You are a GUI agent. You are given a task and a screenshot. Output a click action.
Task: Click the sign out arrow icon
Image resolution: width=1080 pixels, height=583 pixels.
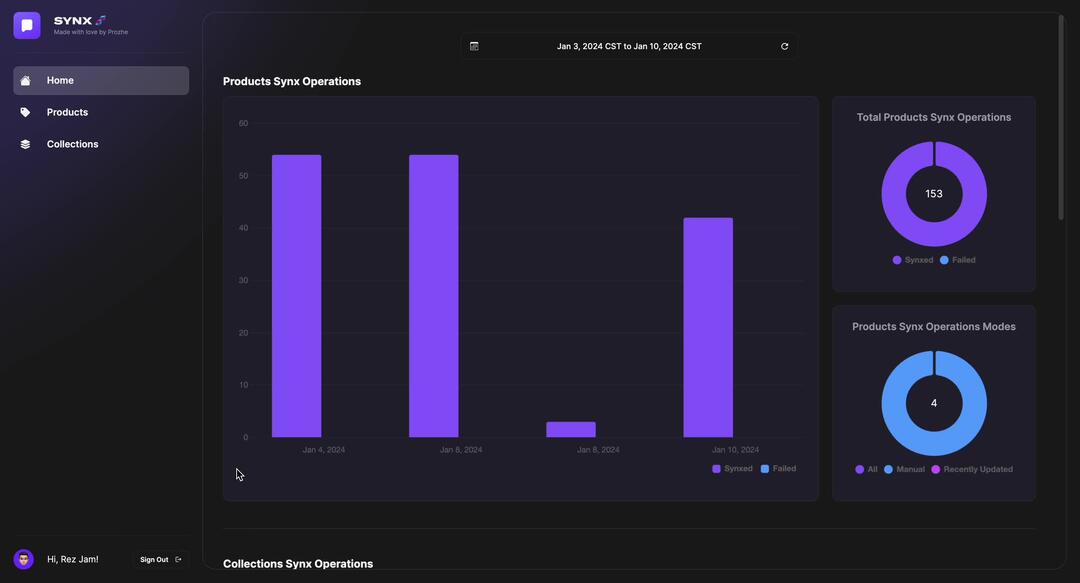tap(178, 560)
